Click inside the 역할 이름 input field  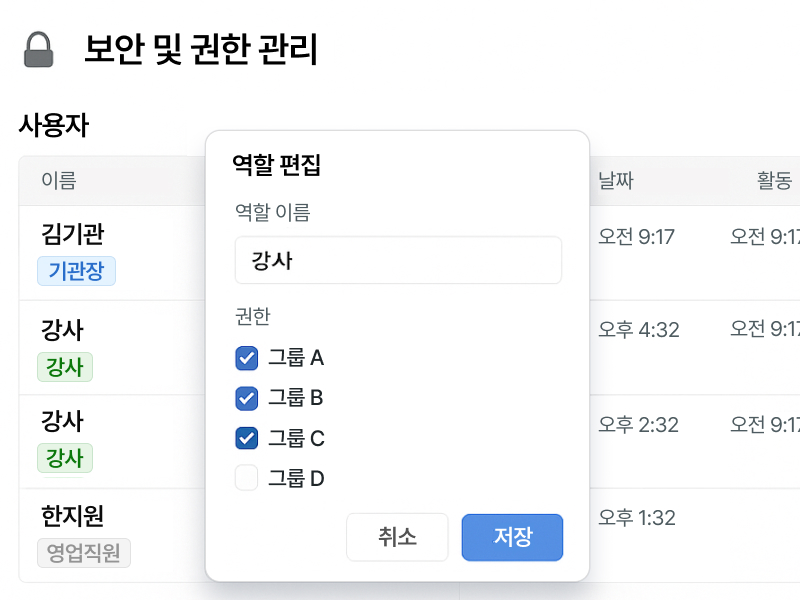(x=398, y=260)
